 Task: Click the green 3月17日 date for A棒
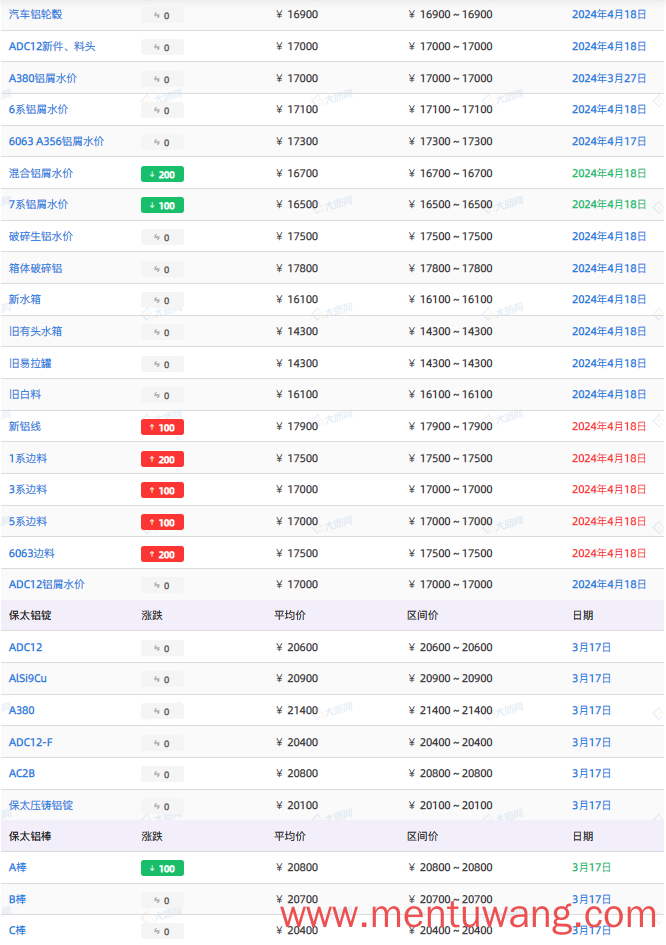point(591,867)
